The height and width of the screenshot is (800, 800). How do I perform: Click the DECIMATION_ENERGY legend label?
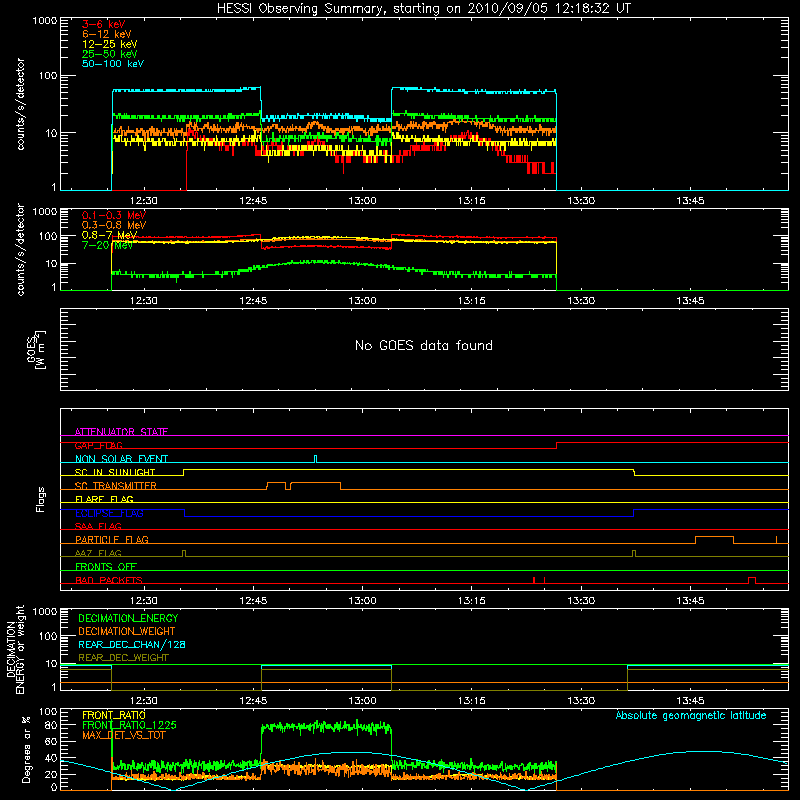tap(128, 618)
